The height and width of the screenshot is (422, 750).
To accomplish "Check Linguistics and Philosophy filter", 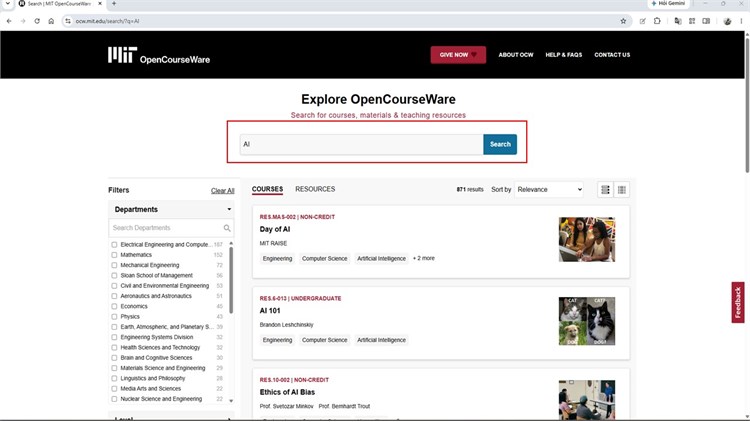I will (x=114, y=378).
